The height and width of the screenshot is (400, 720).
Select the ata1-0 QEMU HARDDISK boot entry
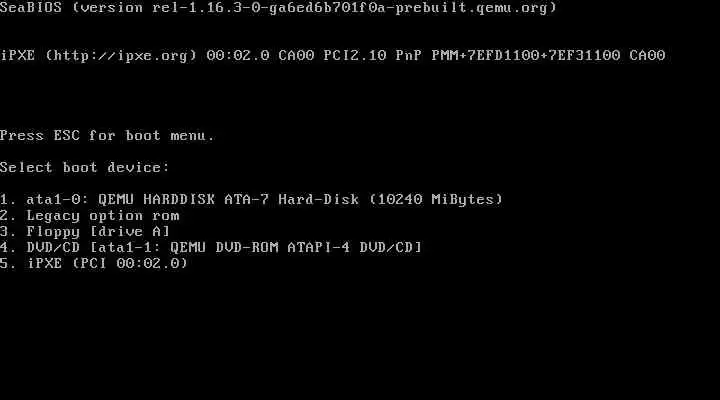251,199
